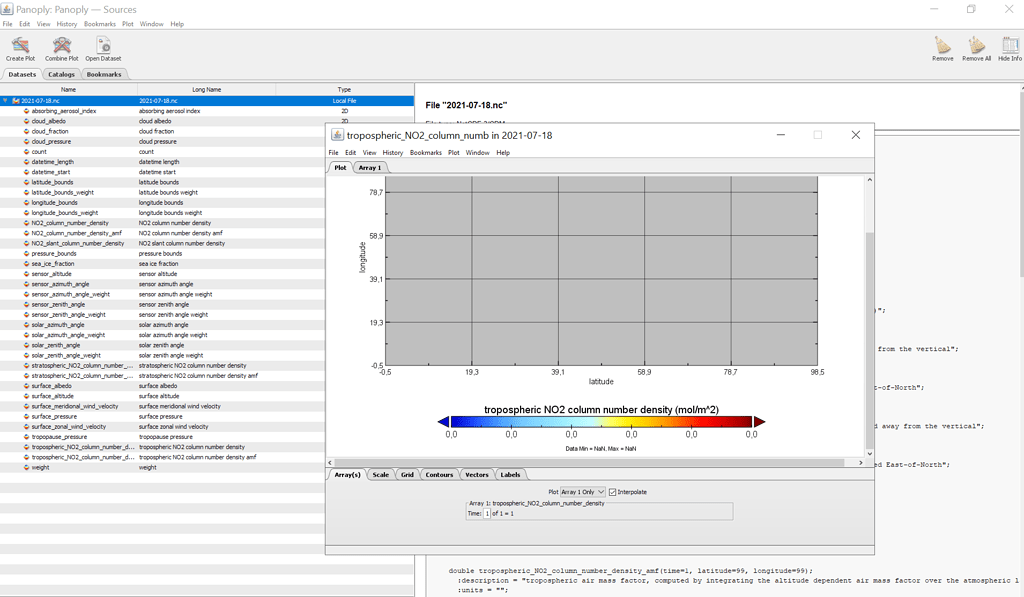Screen dimensions: 1024x597
Task: Click the NO2 density color scale bar
Action: pos(600,422)
